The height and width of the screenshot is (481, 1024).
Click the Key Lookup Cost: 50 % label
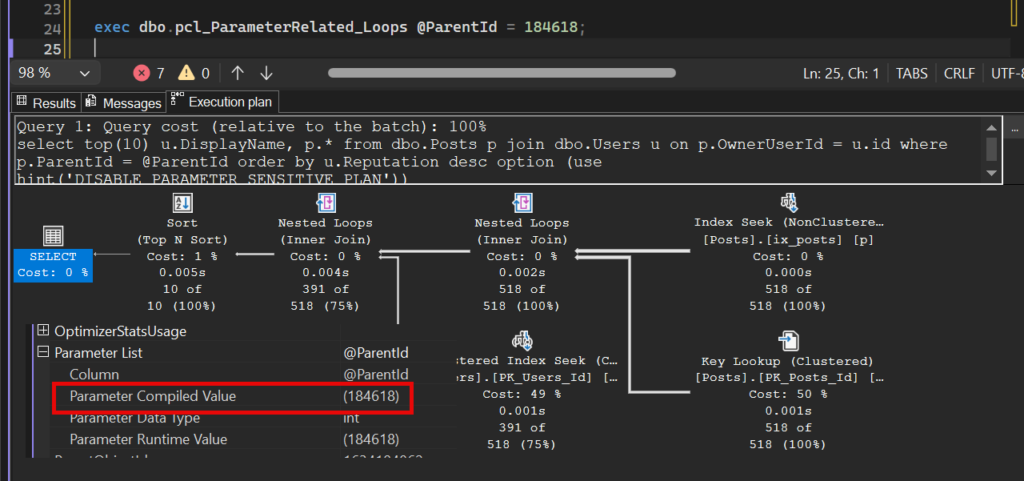click(x=788, y=394)
